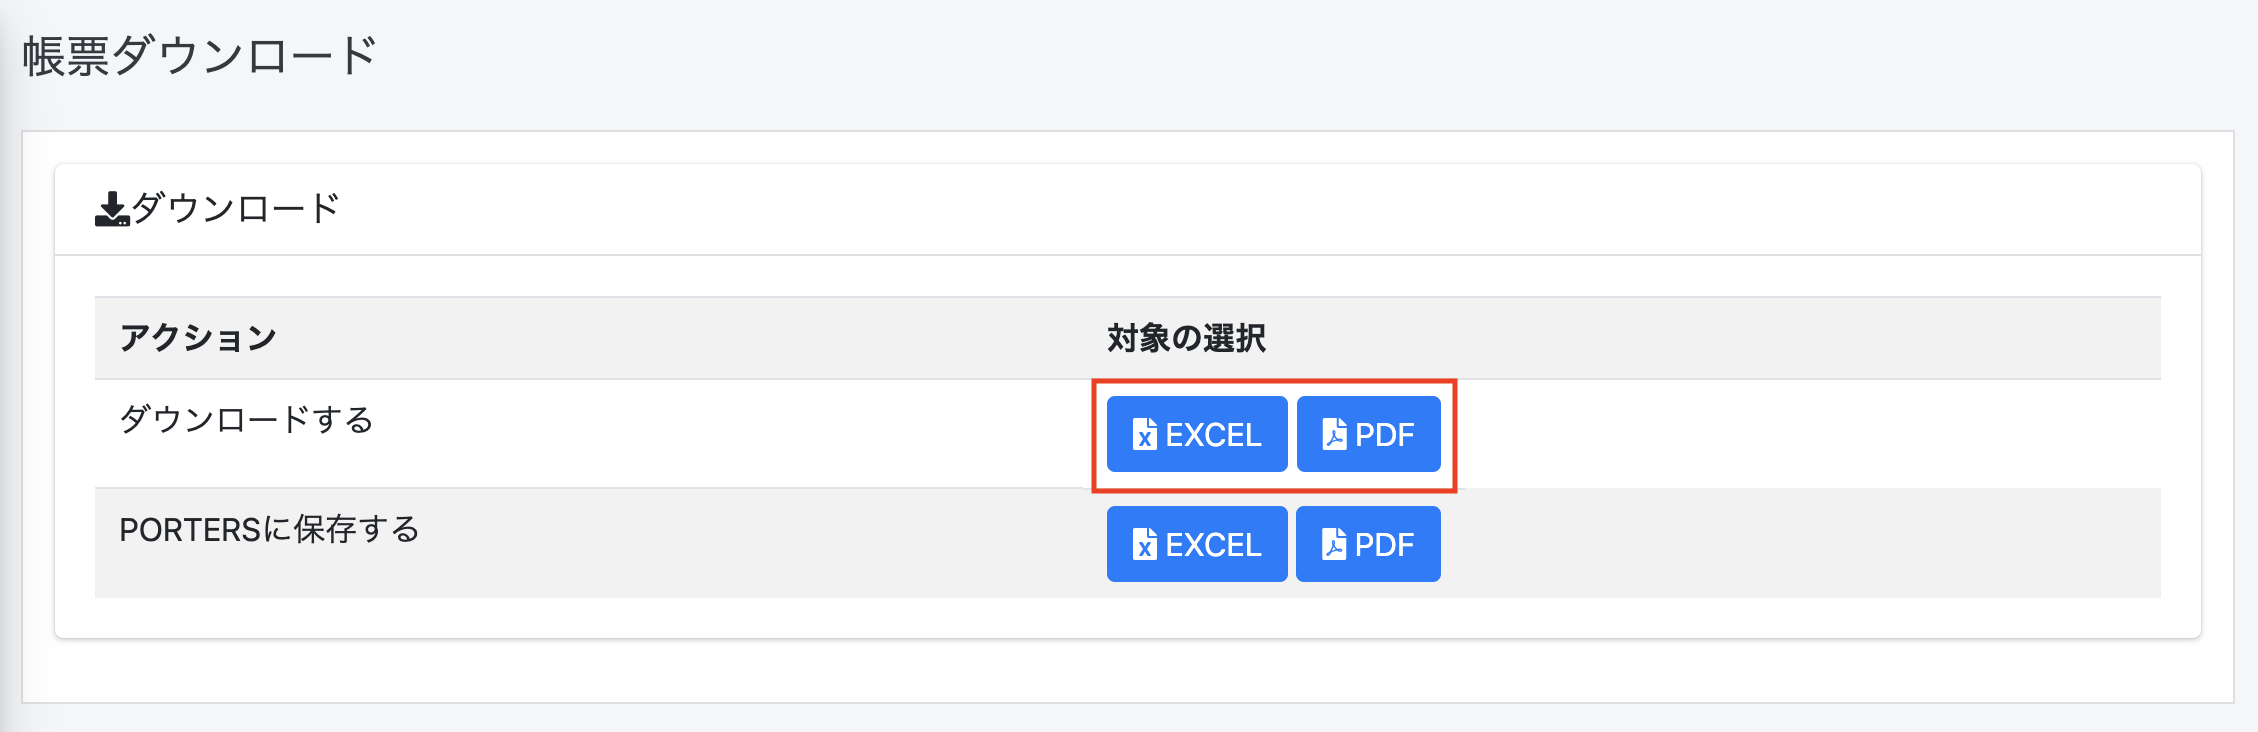The width and height of the screenshot is (2258, 732).
Task: Click blank space right of the red highlighted box
Action: 1800,435
